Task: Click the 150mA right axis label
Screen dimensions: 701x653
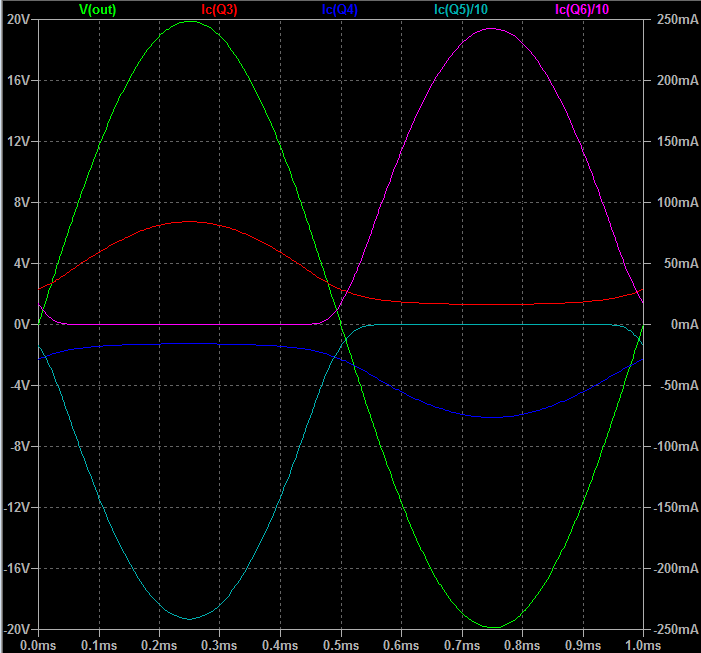Action: 677,141
